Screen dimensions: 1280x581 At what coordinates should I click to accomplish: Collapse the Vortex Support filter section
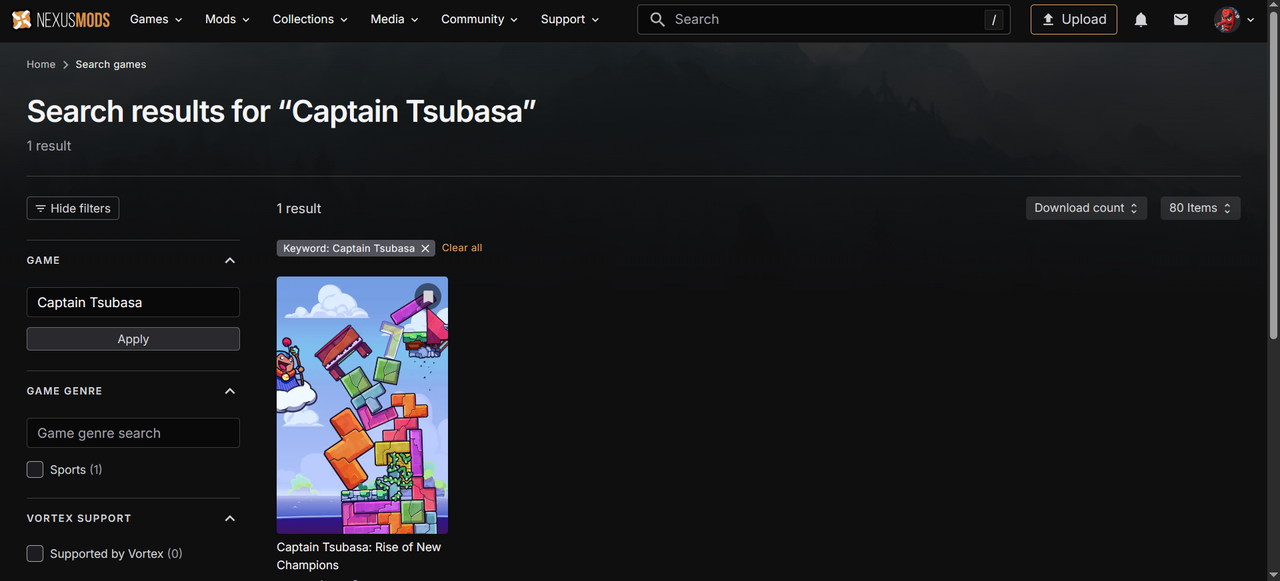coord(230,518)
